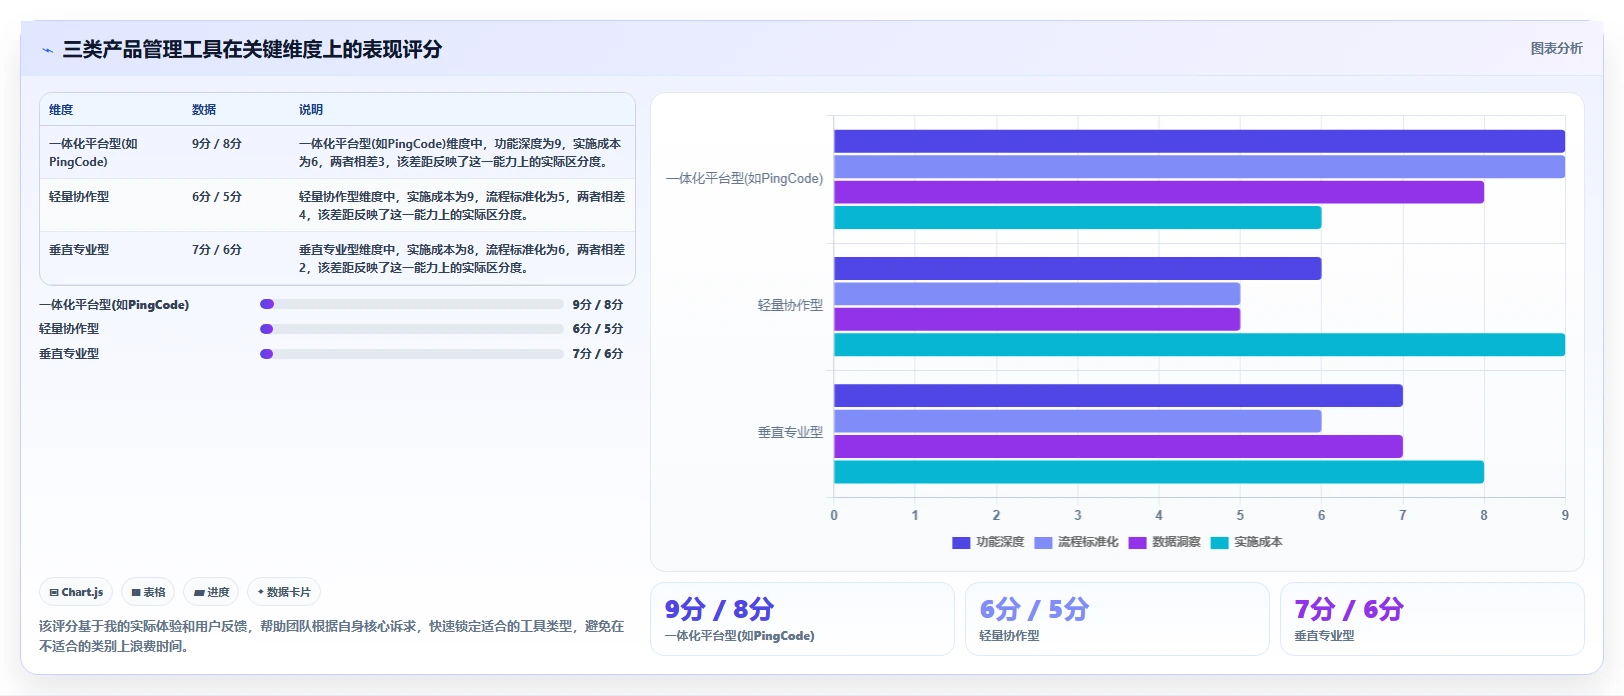Image resolution: width=1624 pixels, height=696 pixels.
Task: Toggle the 功能深度 legend swatch
Action: tap(961, 542)
